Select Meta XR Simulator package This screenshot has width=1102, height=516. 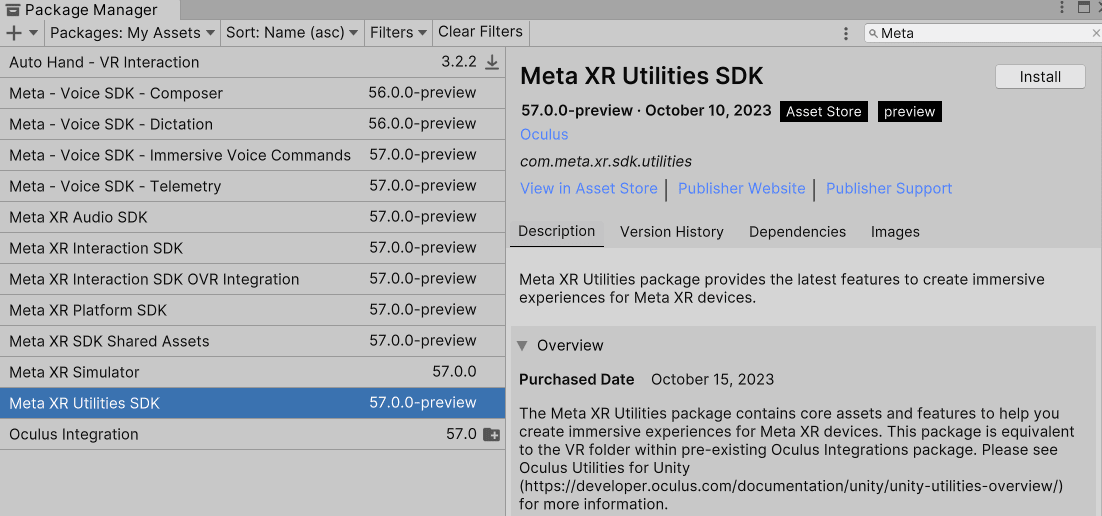pos(252,371)
